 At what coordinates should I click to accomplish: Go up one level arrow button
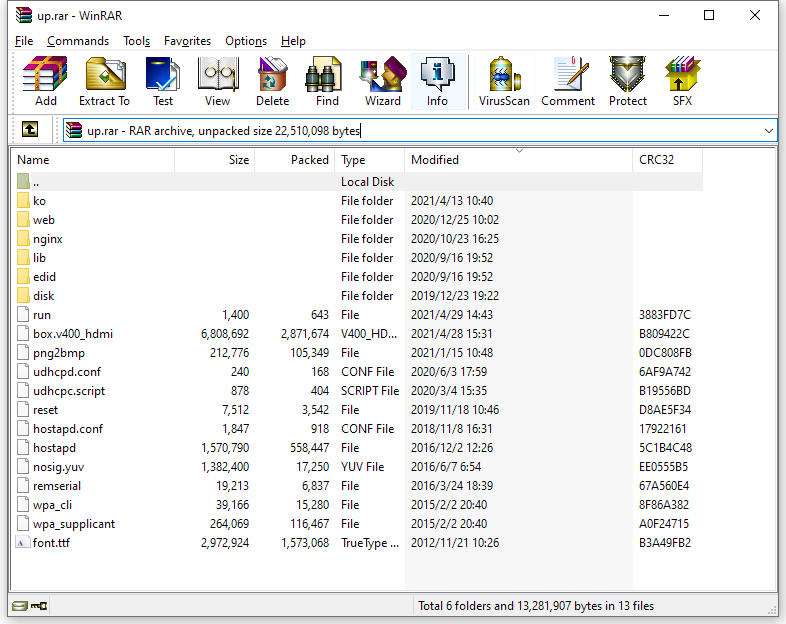pyautogui.click(x=30, y=130)
